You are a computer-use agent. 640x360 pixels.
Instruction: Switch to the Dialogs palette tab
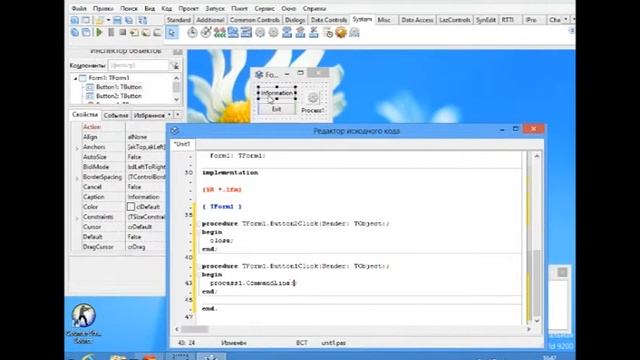click(x=295, y=20)
